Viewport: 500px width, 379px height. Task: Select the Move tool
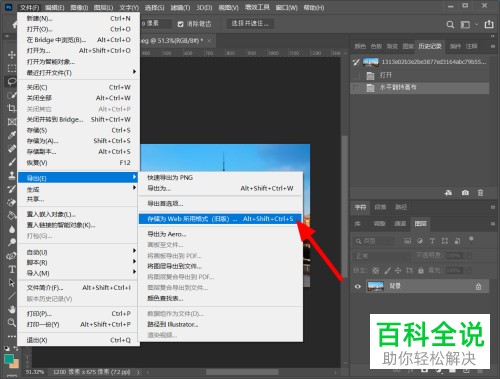12,54
